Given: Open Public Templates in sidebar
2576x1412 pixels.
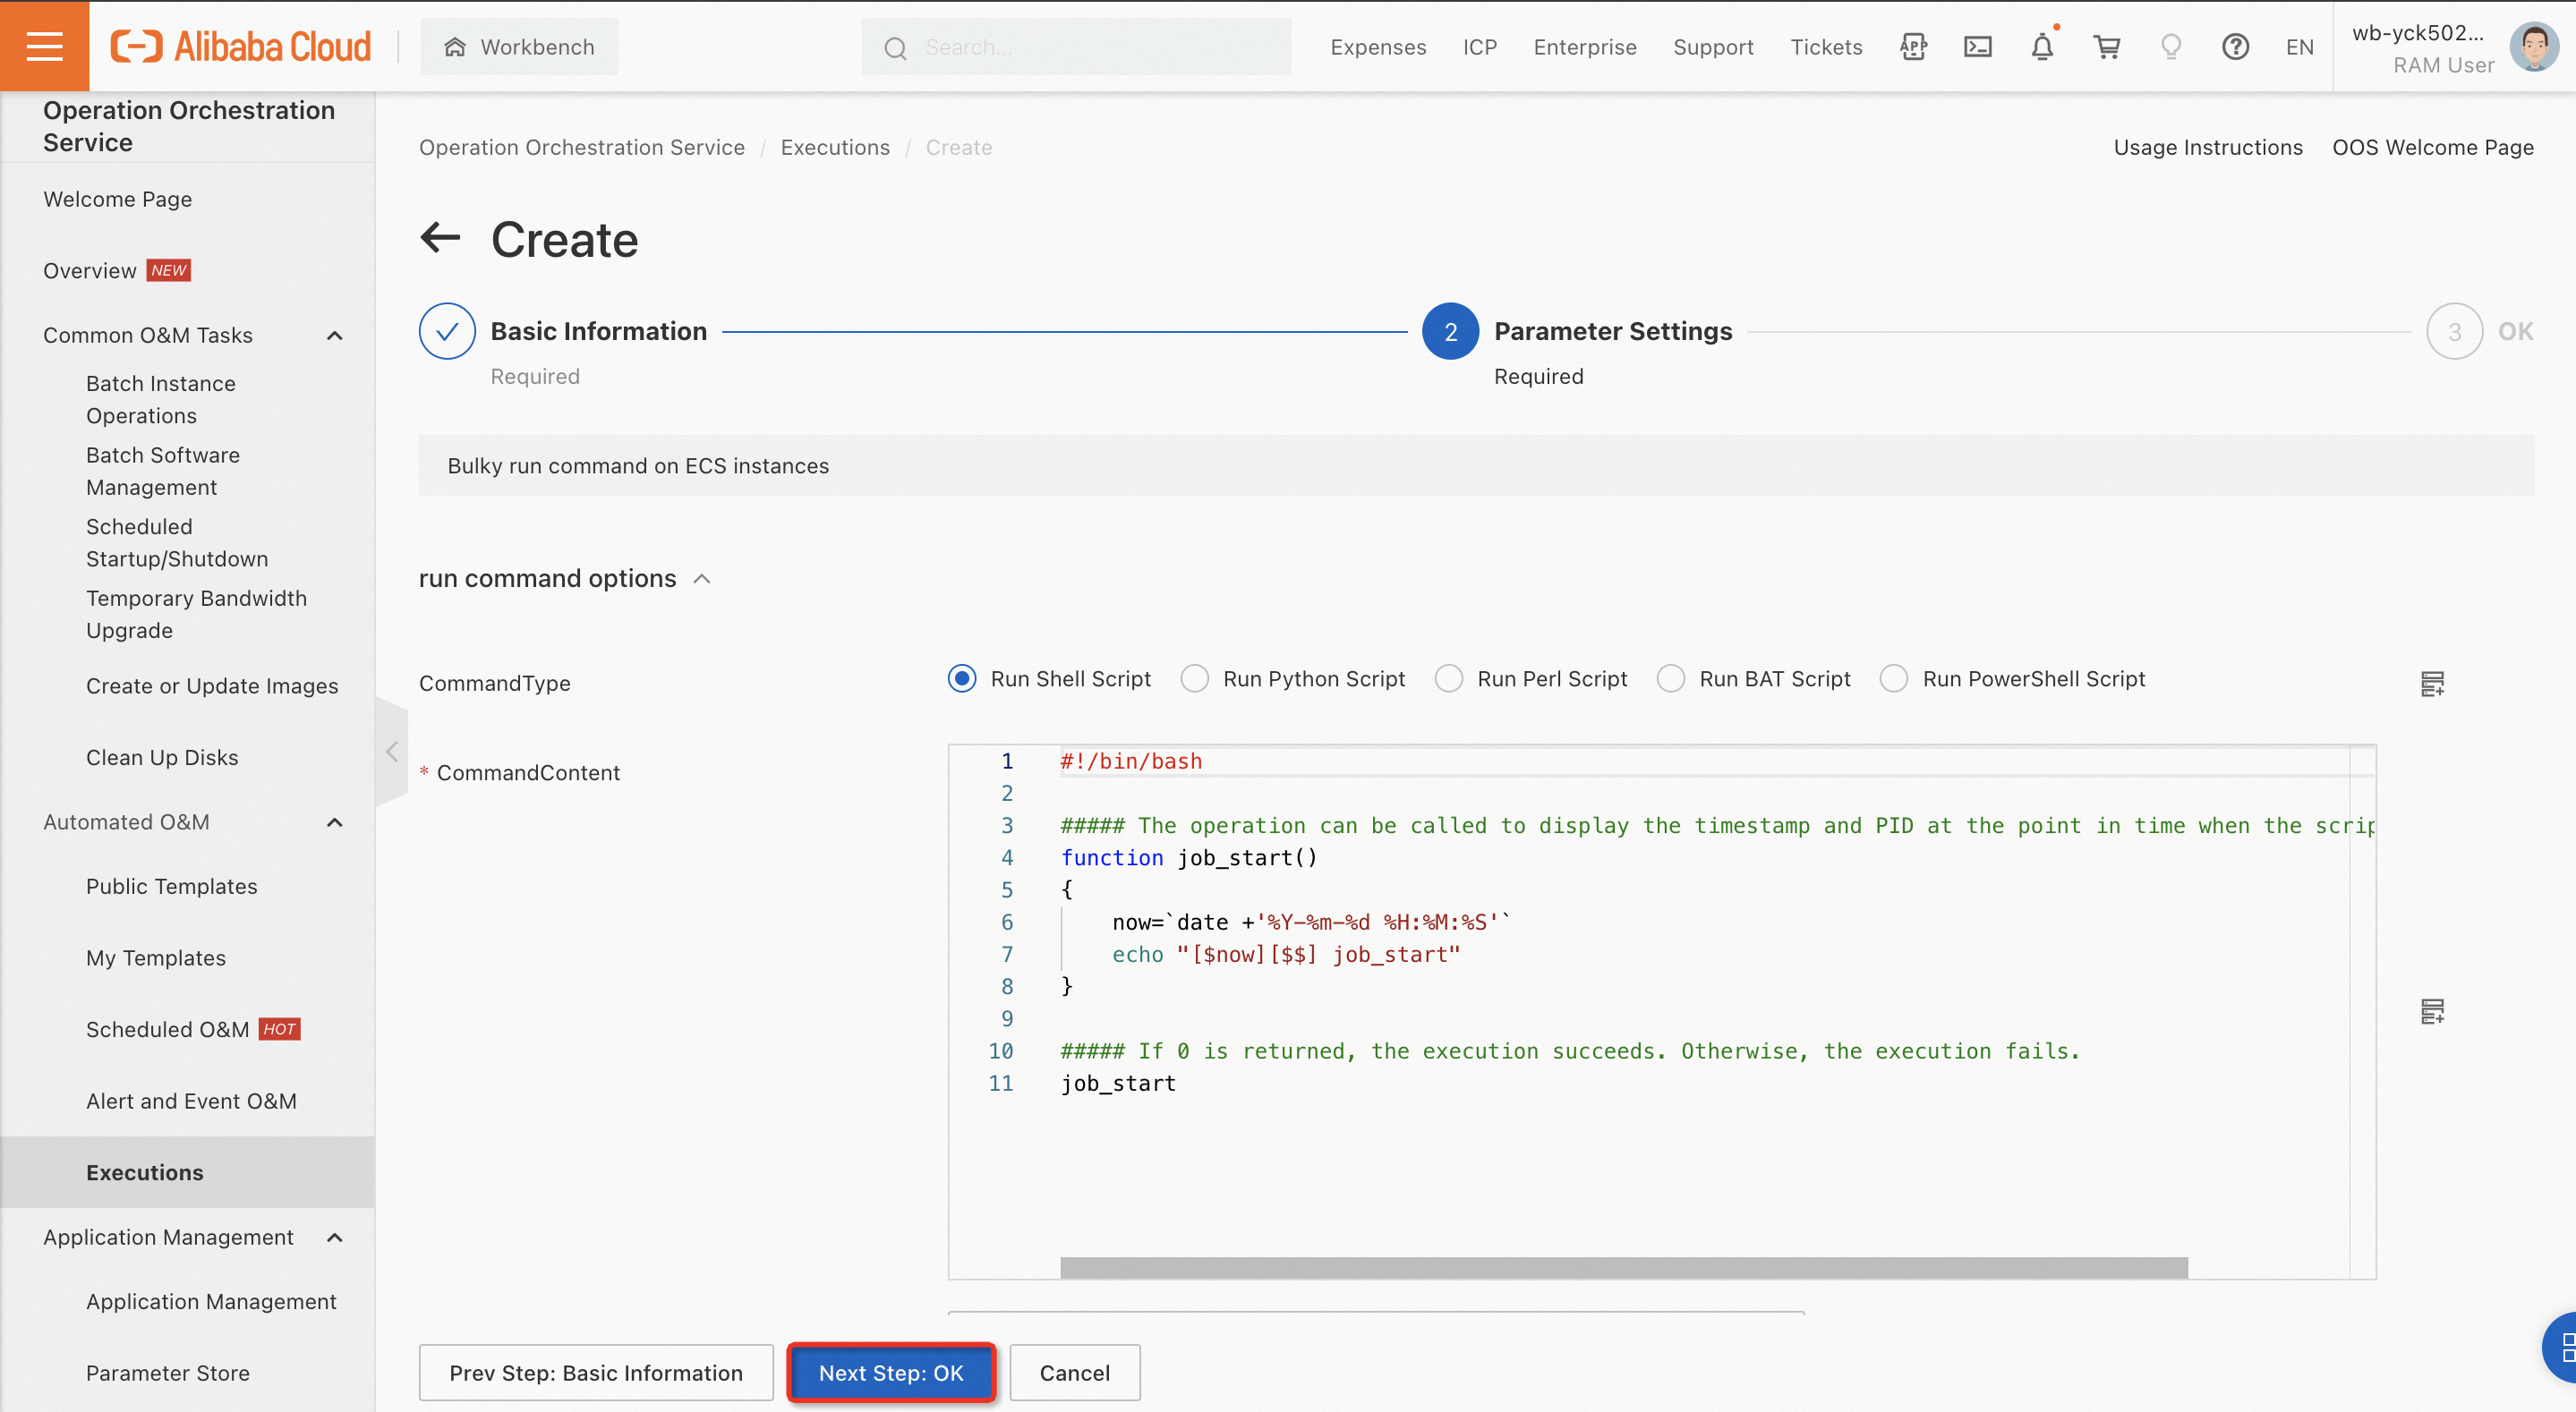Looking at the screenshot, I should coord(171,886).
